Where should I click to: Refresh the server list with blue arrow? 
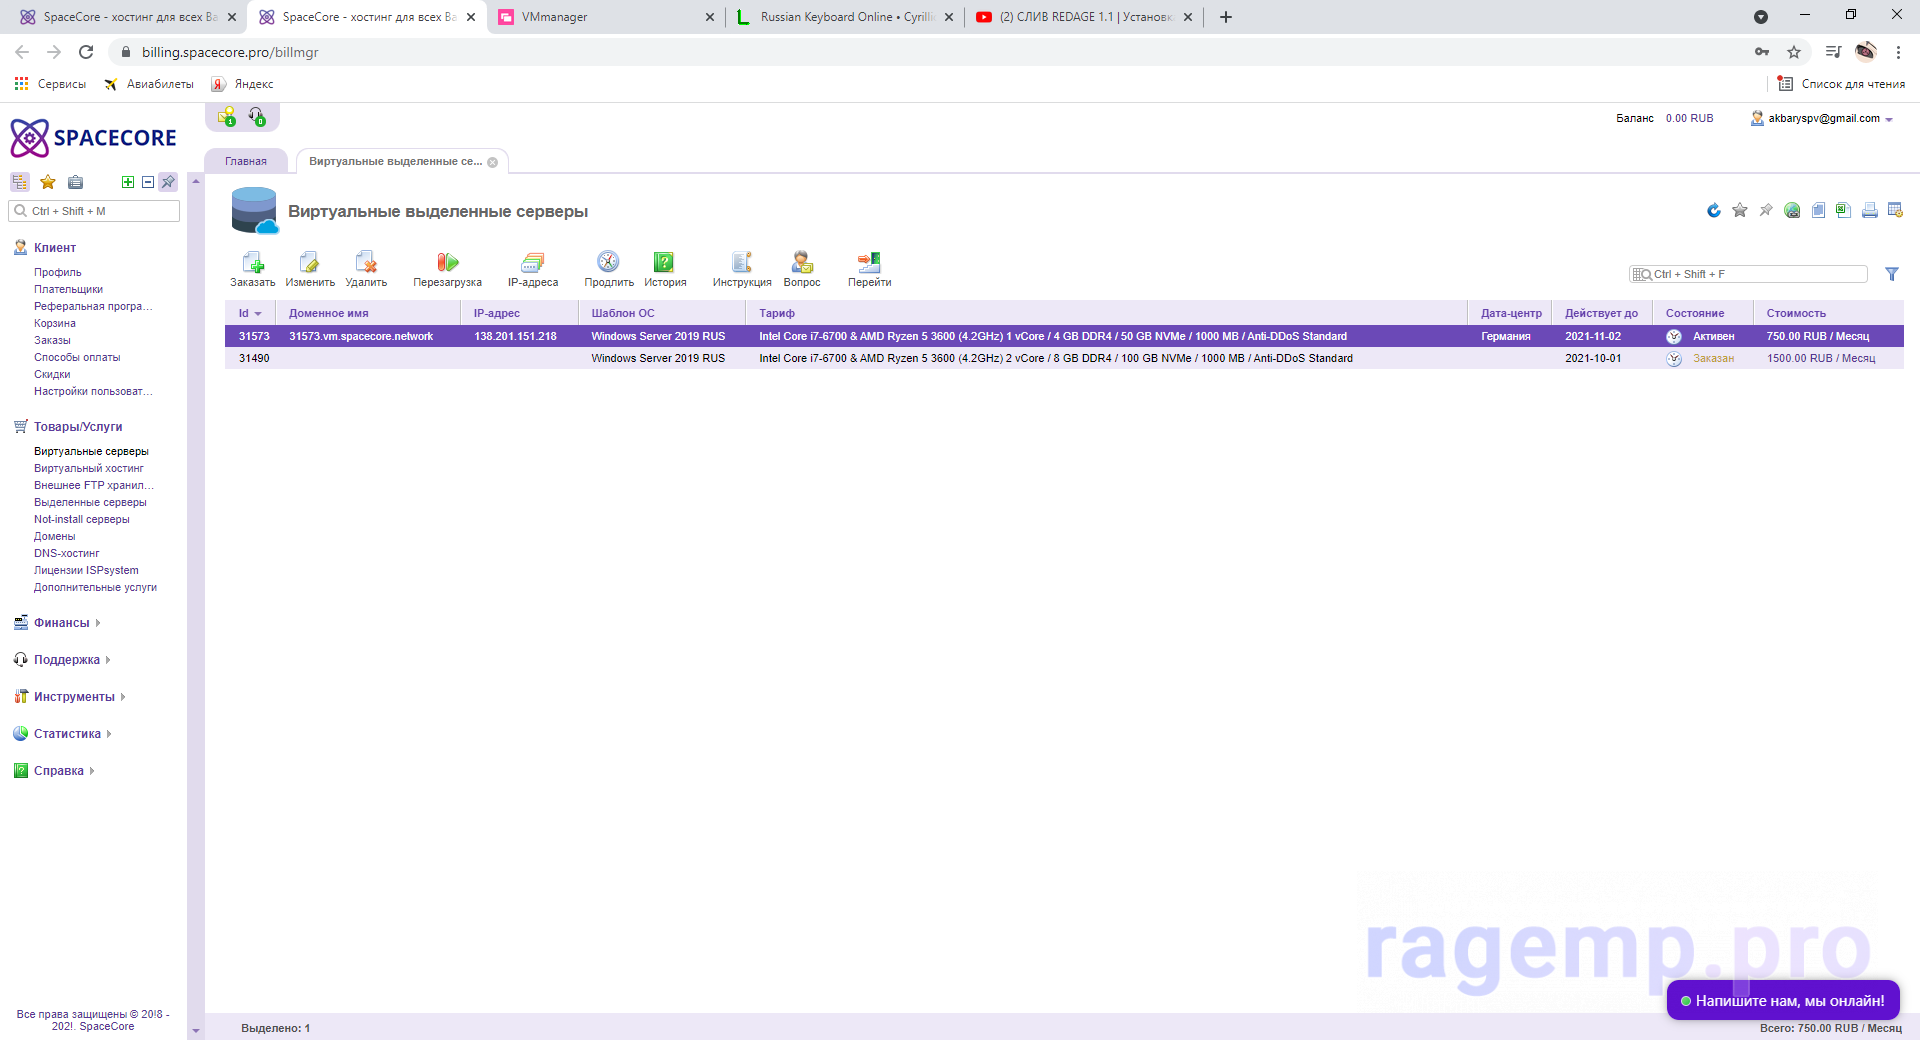(1714, 210)
